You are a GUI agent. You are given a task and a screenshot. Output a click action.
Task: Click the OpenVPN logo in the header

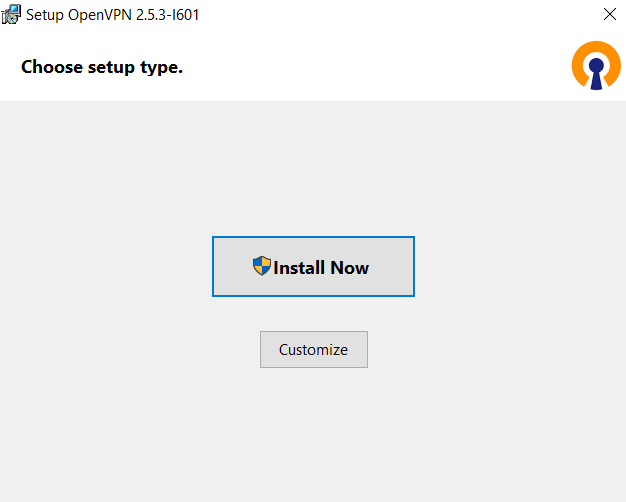click(x=596, y=68)
